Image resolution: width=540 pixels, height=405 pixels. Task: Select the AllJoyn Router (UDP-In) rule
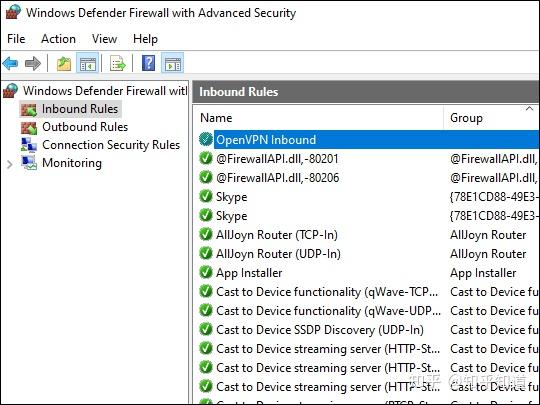(278, 254)
